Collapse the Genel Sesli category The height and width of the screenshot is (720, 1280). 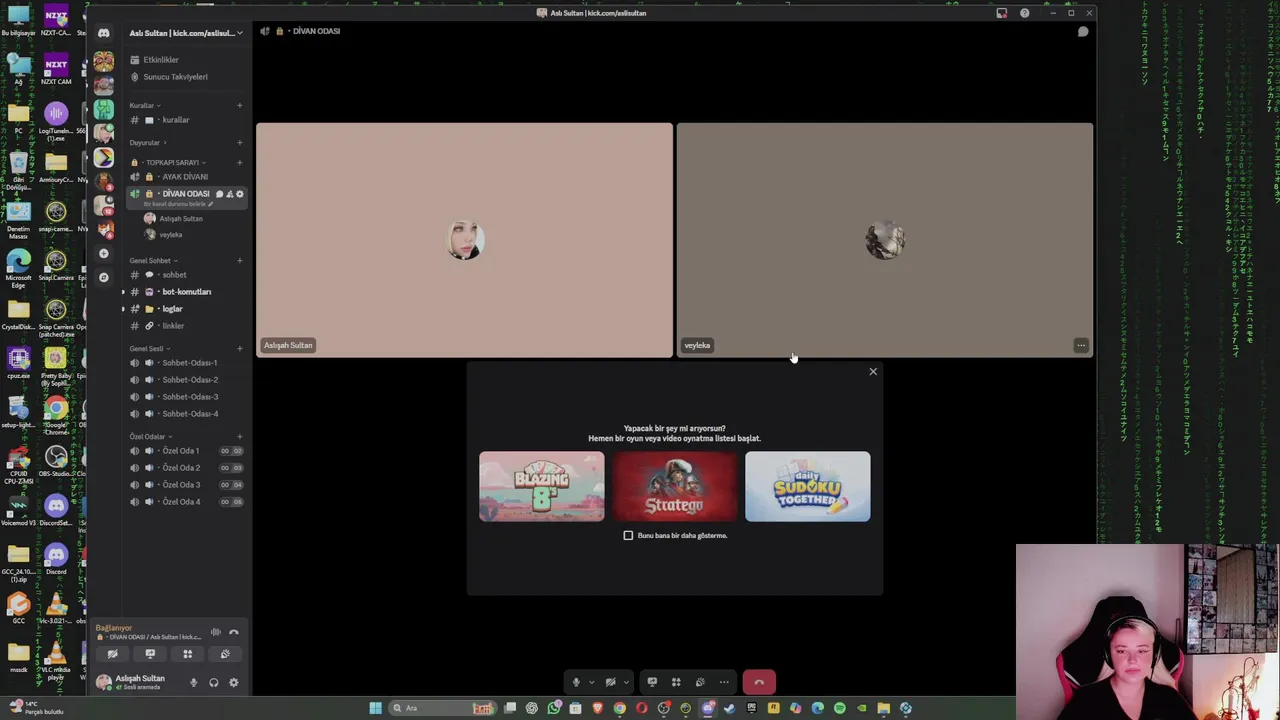click(149, 349)
